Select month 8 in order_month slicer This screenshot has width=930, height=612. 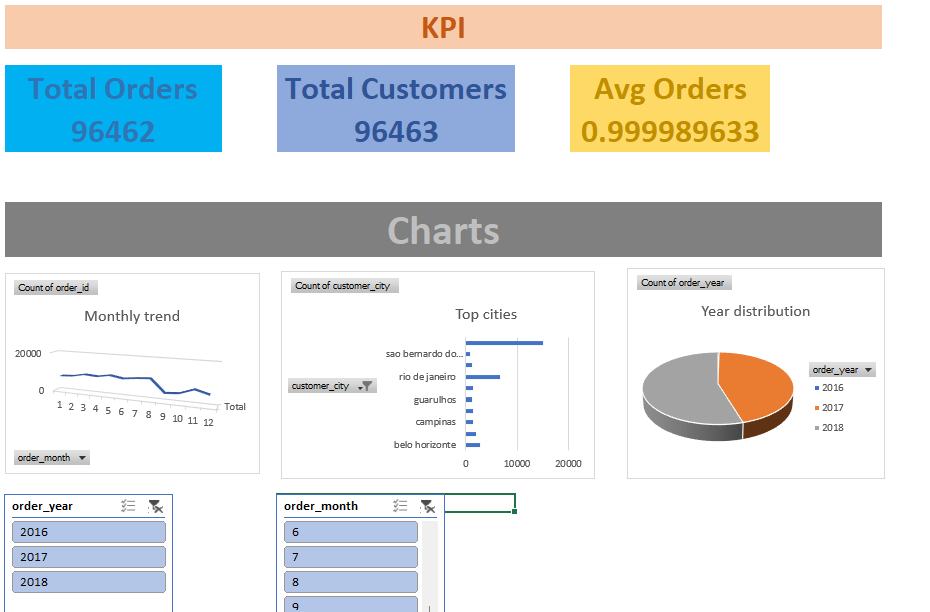click(351, 582)
